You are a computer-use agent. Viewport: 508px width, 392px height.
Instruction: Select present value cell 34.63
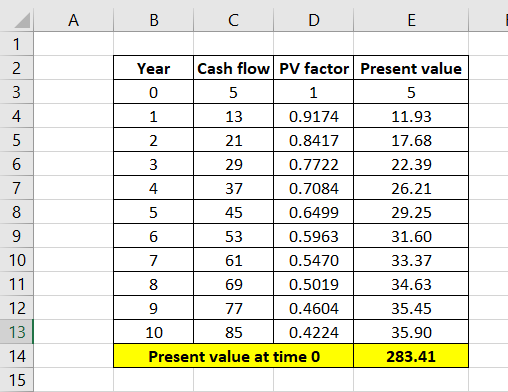pos(411,284)
